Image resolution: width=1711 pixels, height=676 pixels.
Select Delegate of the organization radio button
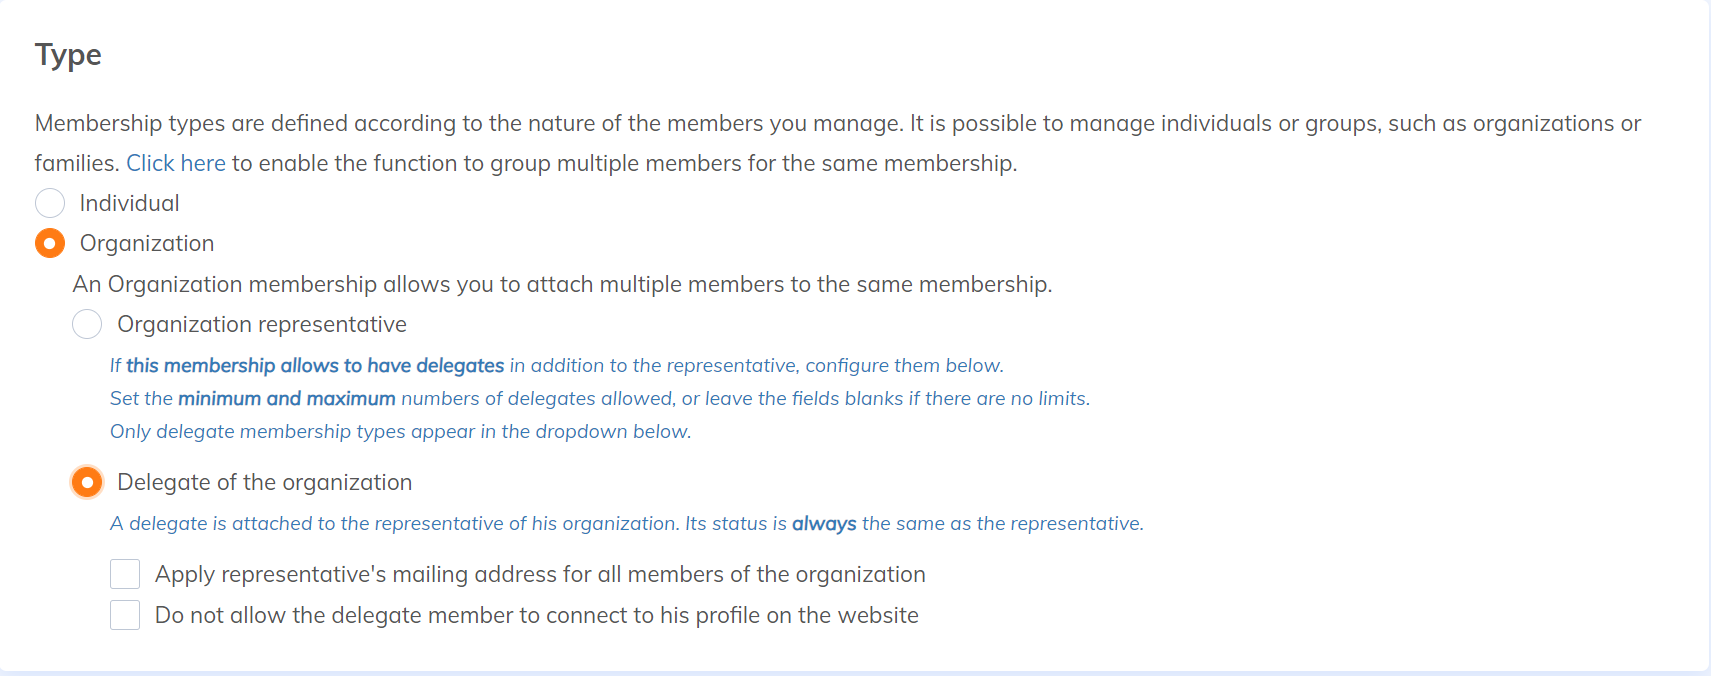(87, 482)
